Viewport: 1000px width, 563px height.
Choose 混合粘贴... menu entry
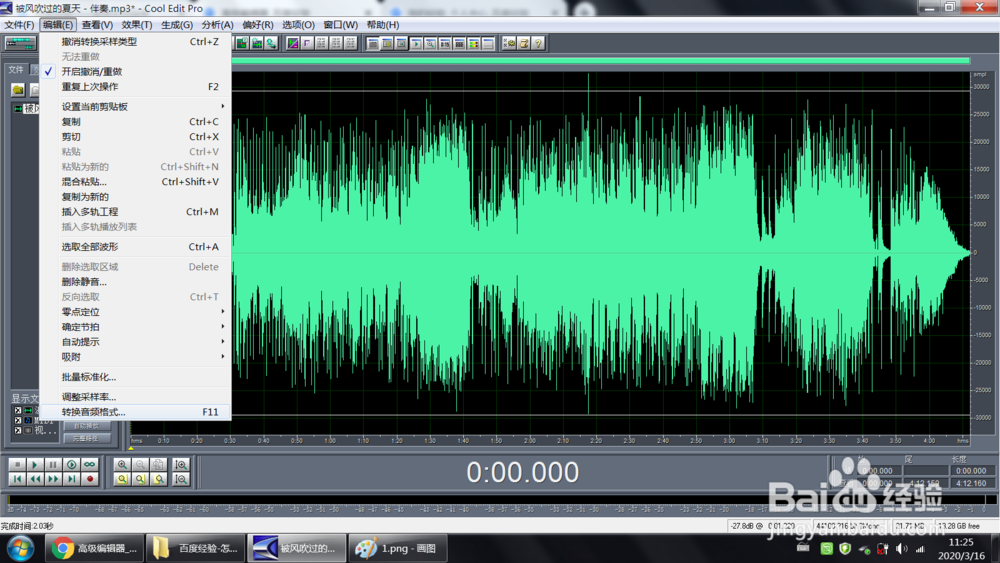tap(135, 182)
